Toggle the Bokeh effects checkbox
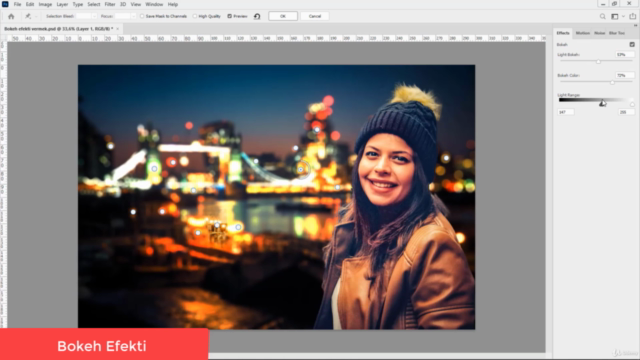 pyautogui.click(x=632, y=44)
